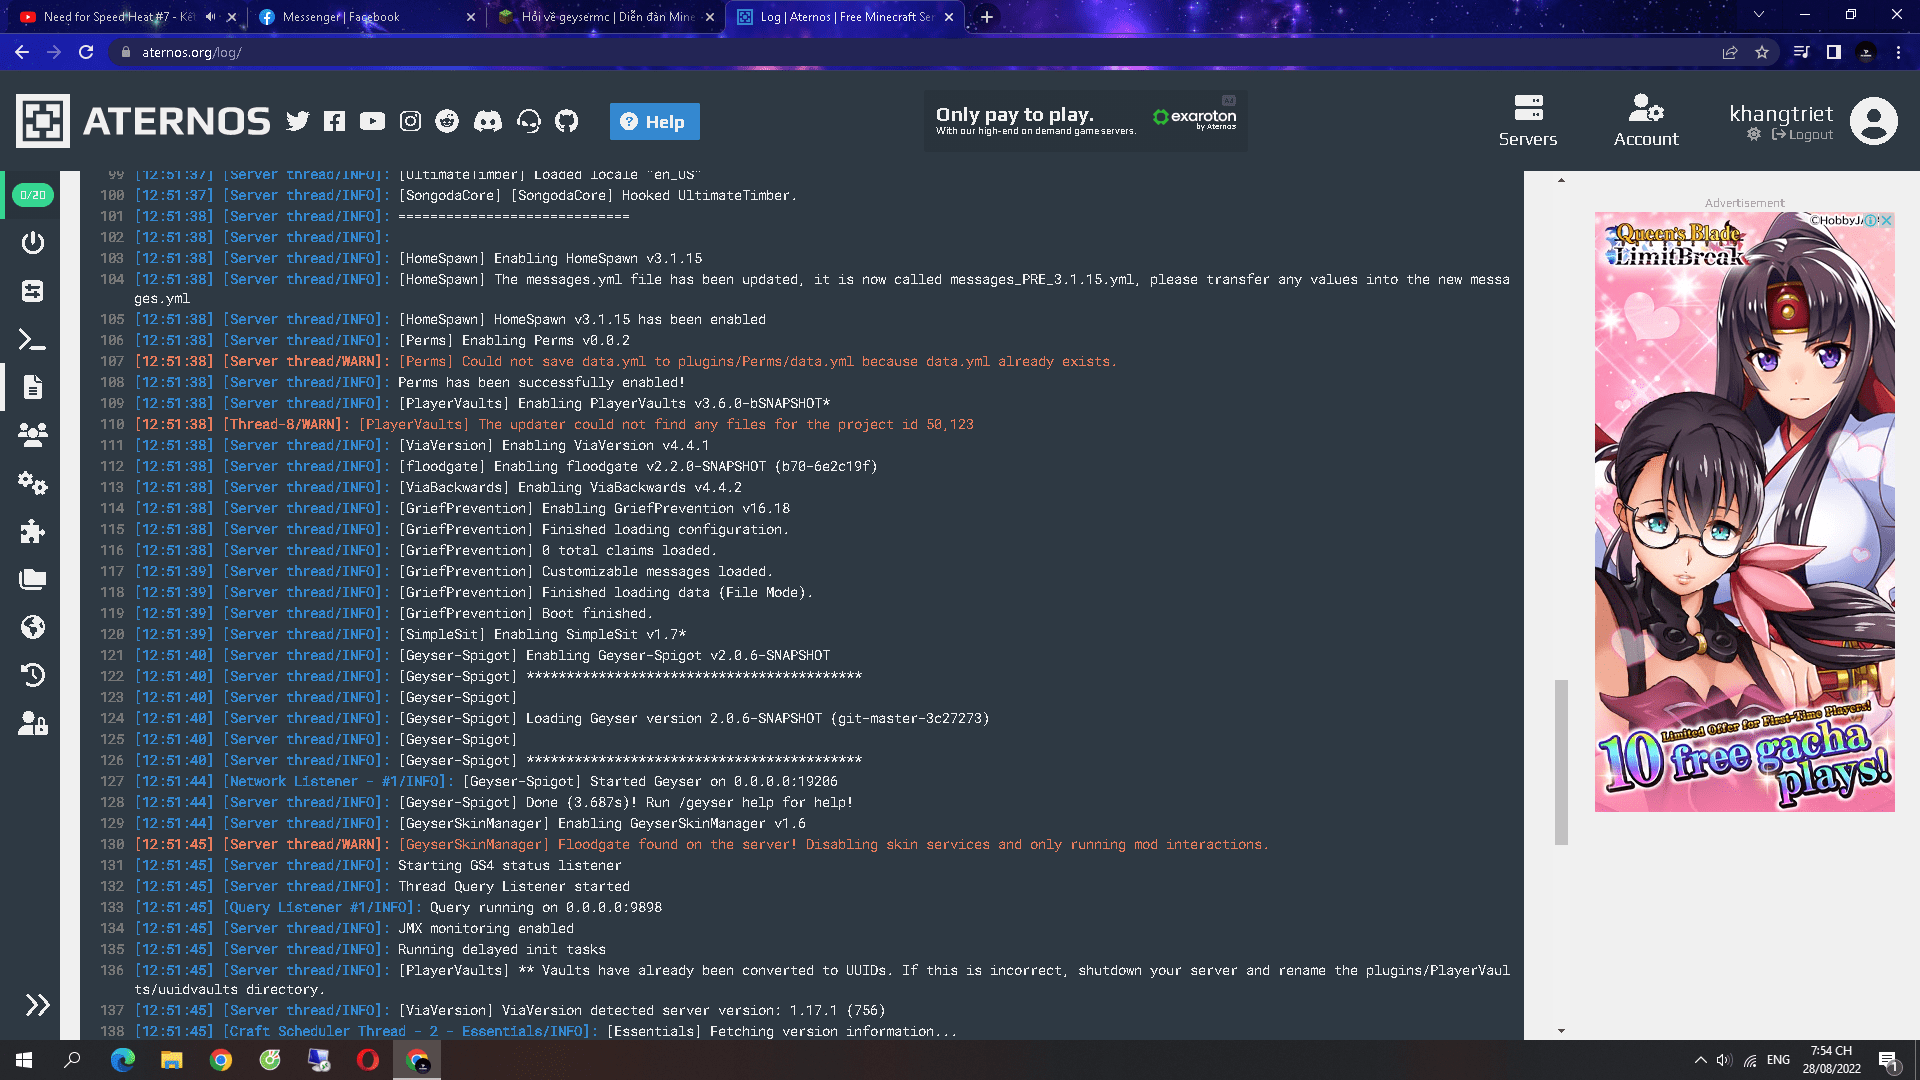1920x1080 pixels.
Task: Show hidden system tray icons
Action: click(x=1700, y=1060)
